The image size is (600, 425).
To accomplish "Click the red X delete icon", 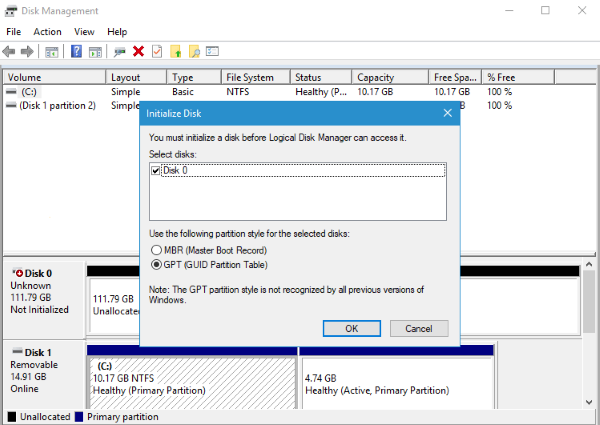I will pyautogui.click(x=138, y=51).
